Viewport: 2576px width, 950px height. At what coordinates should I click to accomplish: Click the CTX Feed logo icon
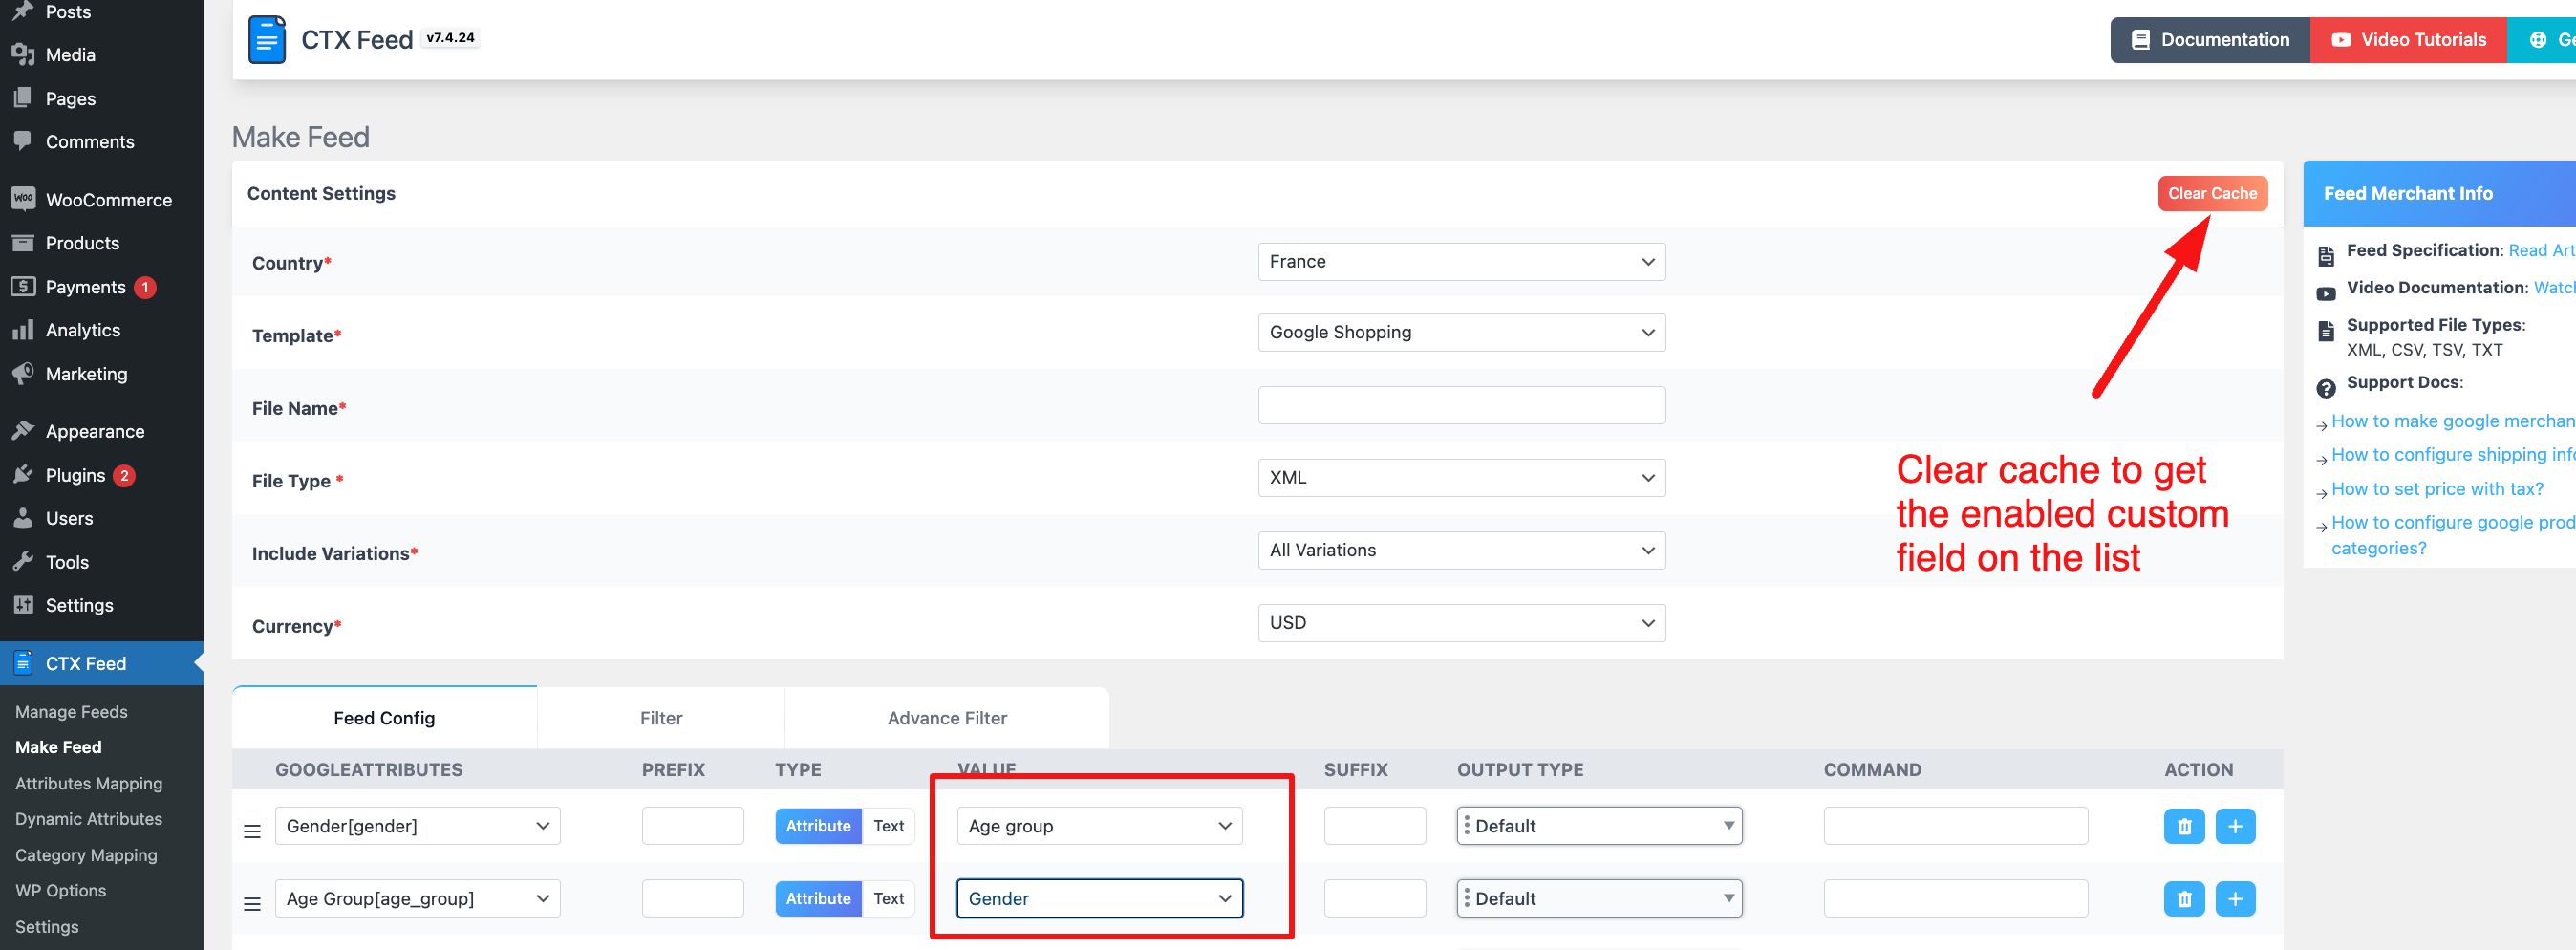tap(267, 40)
